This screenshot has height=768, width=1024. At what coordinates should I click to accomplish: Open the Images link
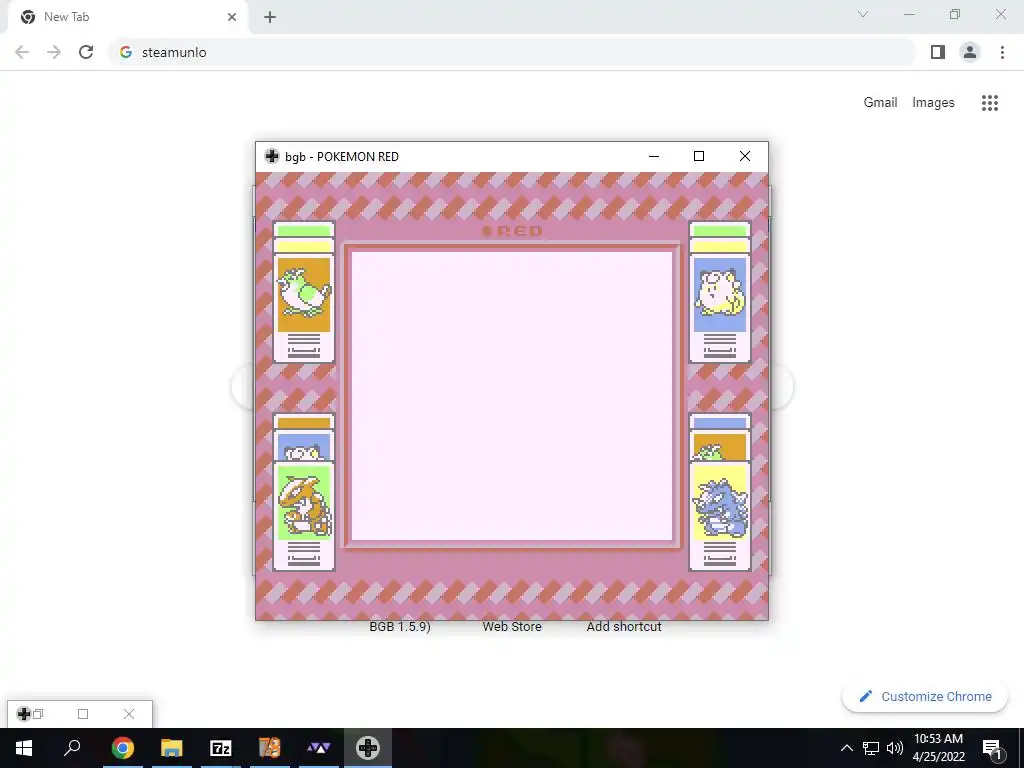pyautogui.click(x=933, y=103)
